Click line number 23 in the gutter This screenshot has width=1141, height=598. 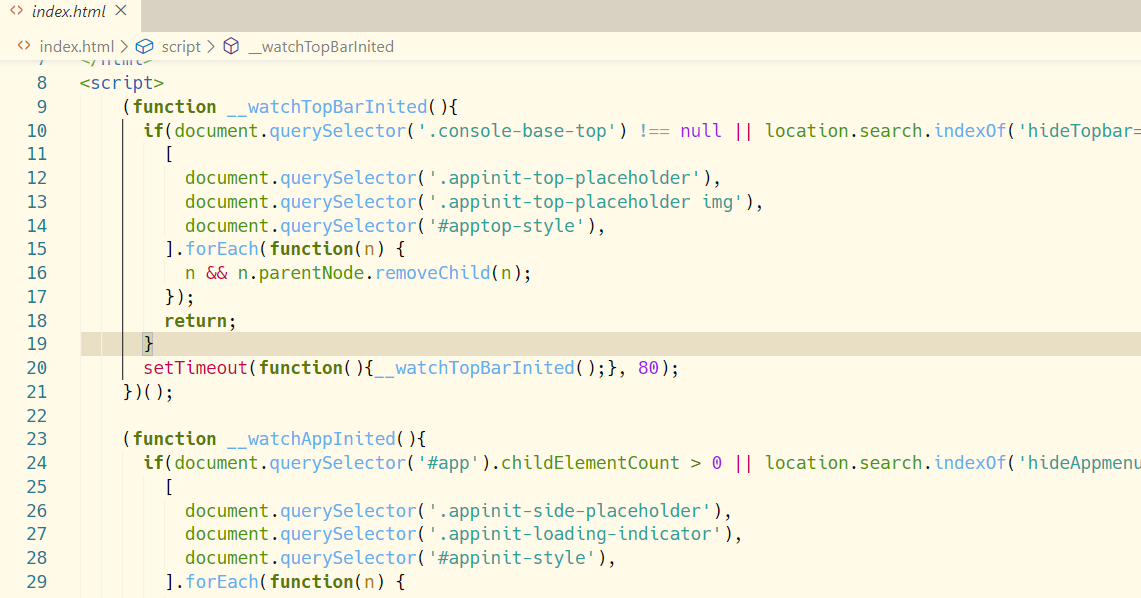tap(36, 439)
